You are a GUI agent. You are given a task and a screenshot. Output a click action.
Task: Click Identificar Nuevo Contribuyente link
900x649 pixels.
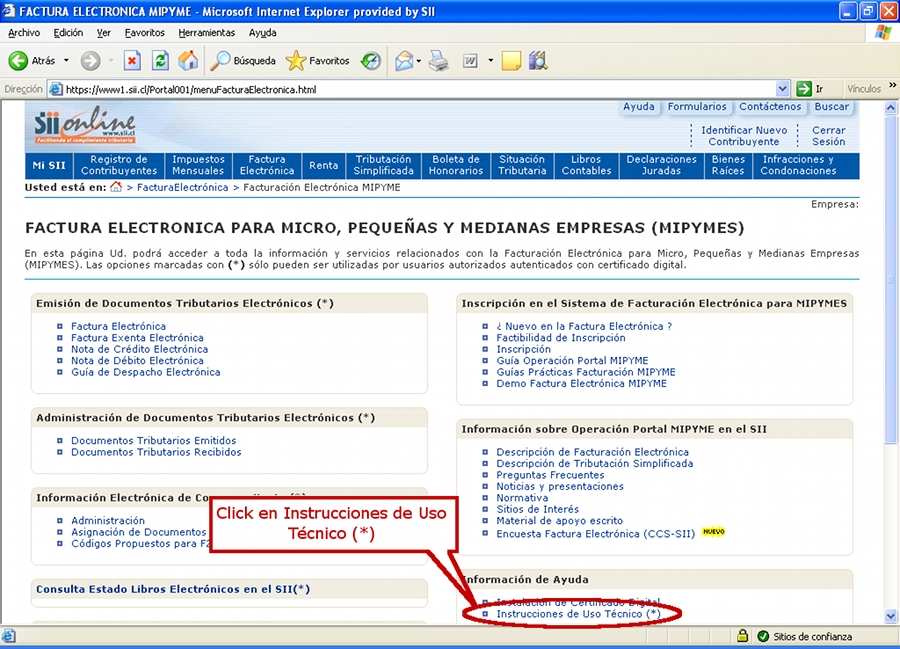[744, 136]
